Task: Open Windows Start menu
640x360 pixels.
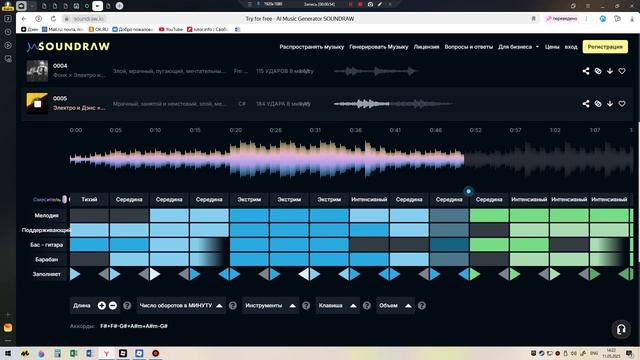Action: [x=8, y=353]
